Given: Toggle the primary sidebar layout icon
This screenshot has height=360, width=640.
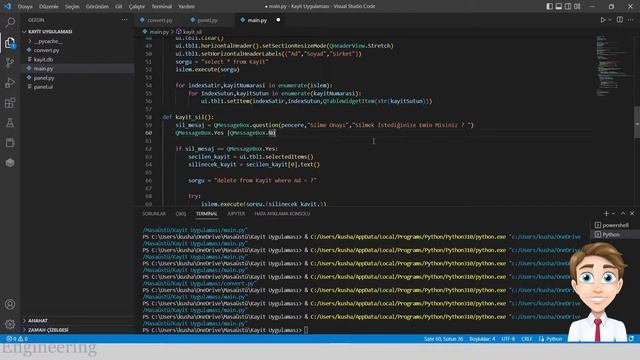Looking at the screenshot, I should coord(550,6).
